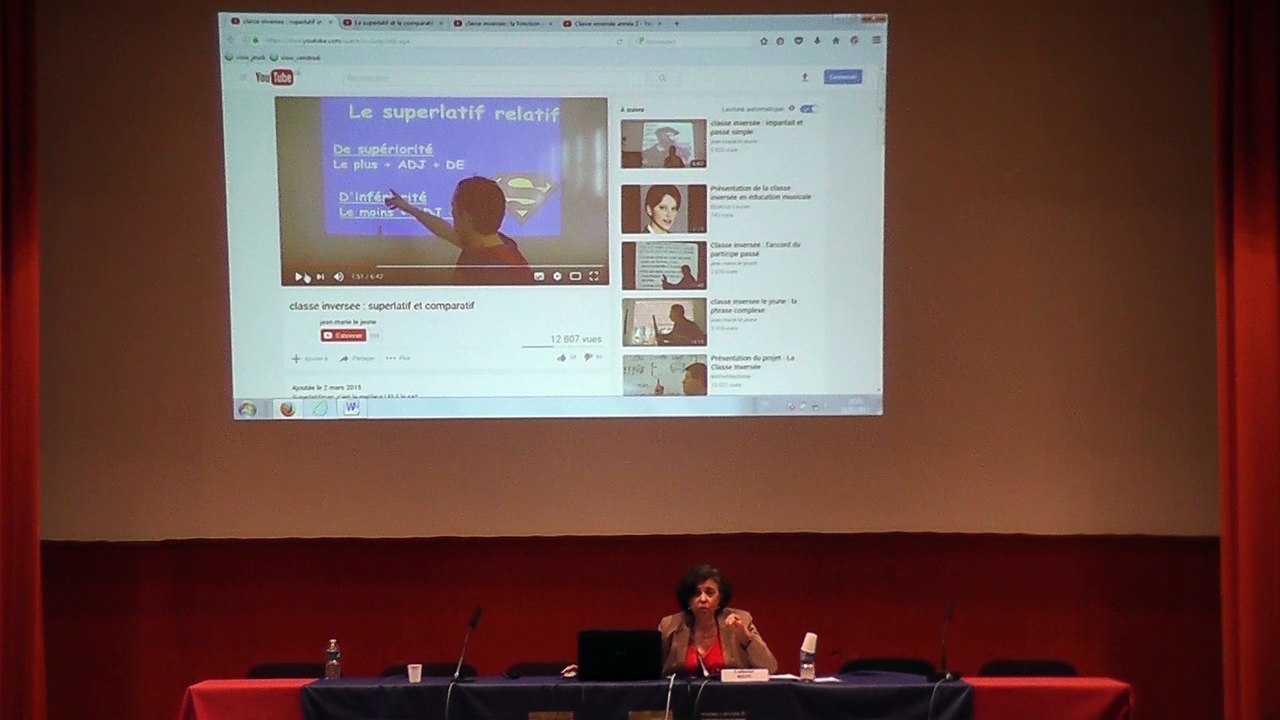Click the green taskbar application icon
The height and width of the screenshot is (720, 1280).
320,408
